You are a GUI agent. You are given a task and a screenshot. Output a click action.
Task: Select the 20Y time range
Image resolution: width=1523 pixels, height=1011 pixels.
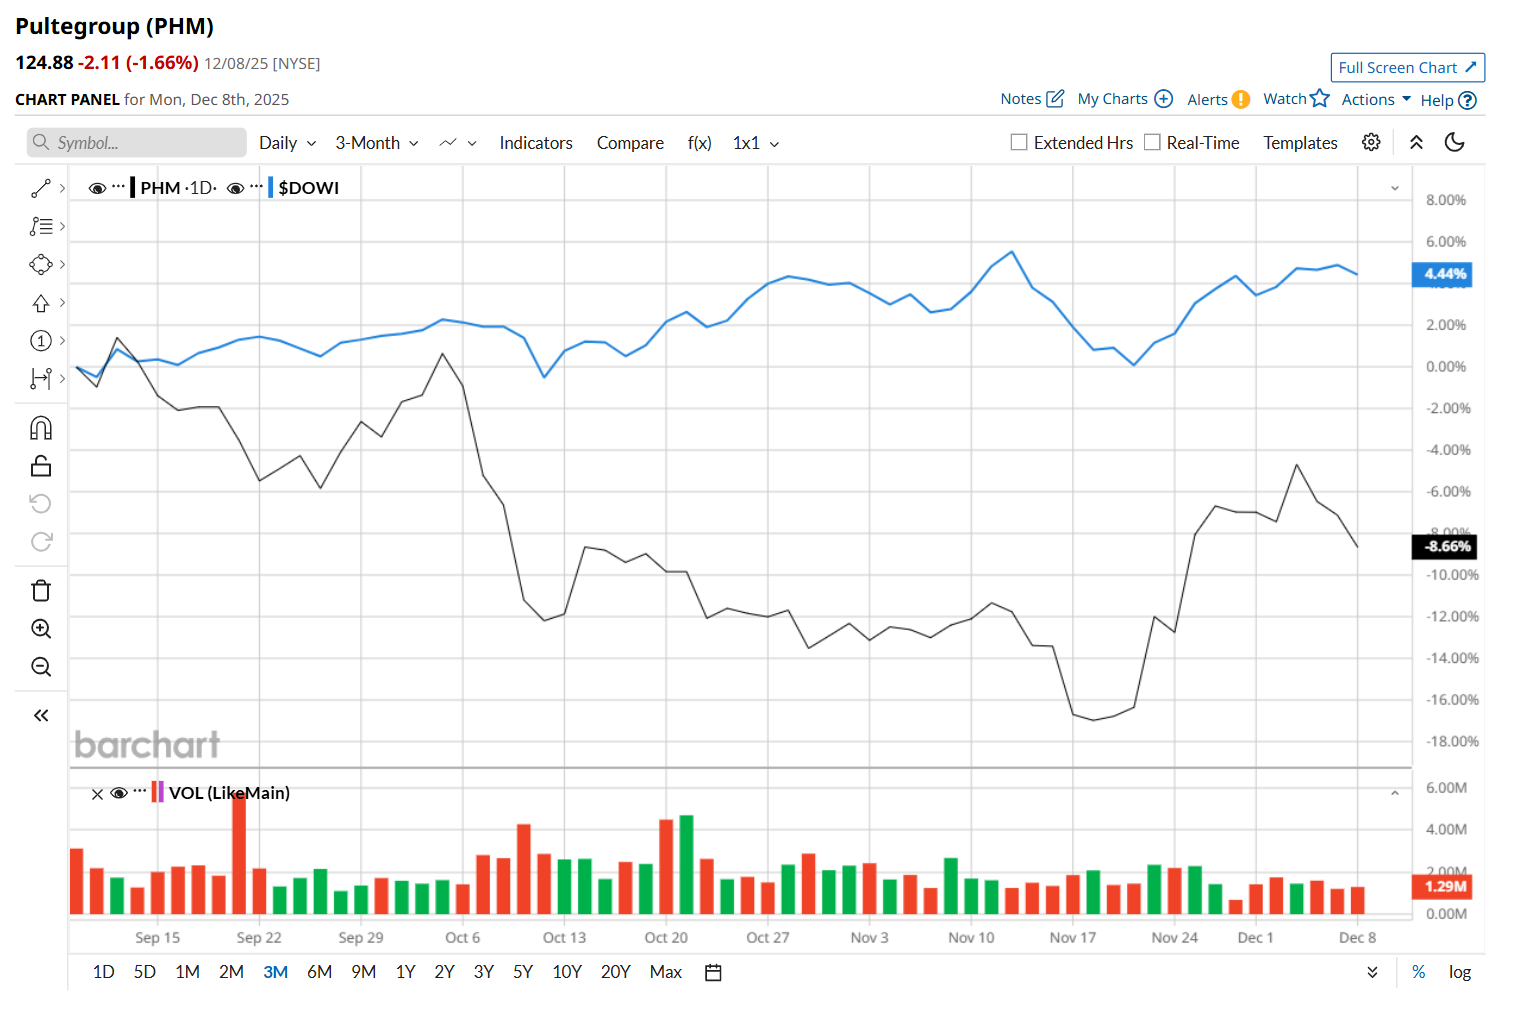click(615, 972)
